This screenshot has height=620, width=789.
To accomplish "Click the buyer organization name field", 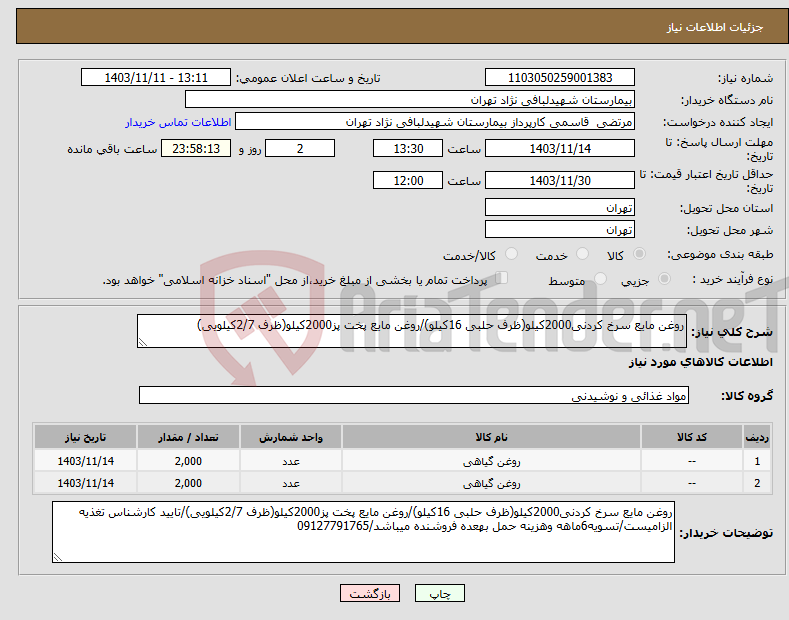I will coord(410,99).
